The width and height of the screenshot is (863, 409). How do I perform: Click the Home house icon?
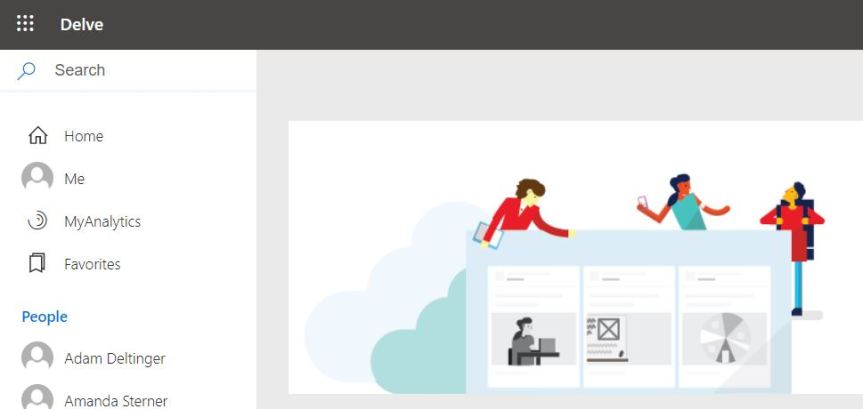click(38, 136)
